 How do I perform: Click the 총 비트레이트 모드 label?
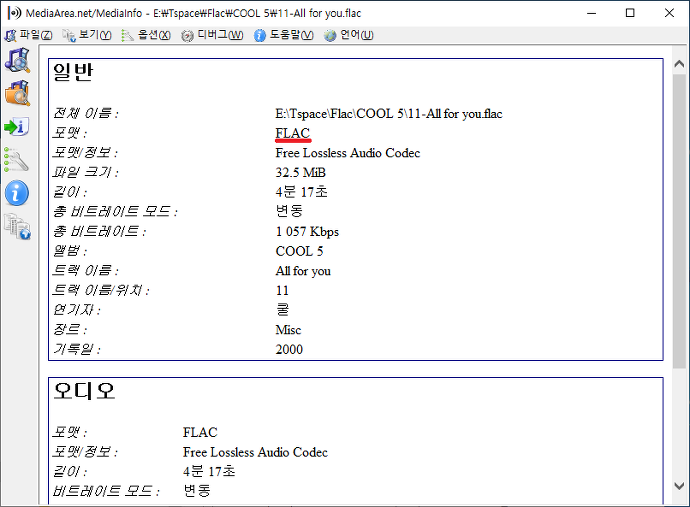click(x=115, y=212)
